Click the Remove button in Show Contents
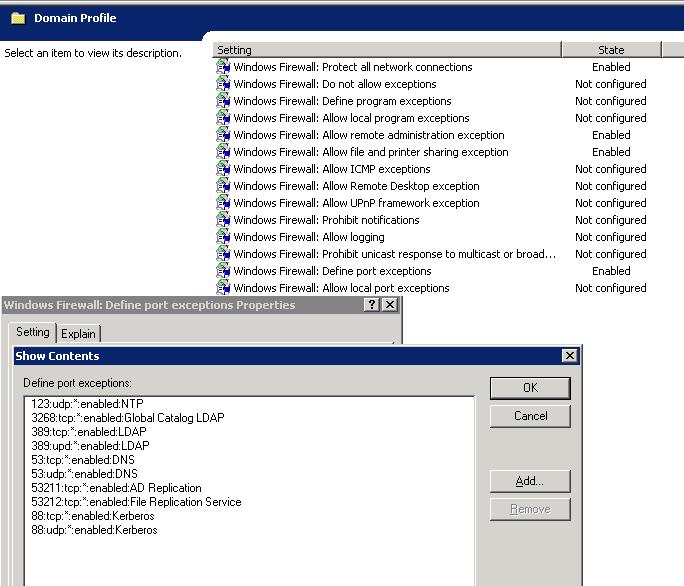The height and width of the screenshot is (586, 684). click(530, 509)
